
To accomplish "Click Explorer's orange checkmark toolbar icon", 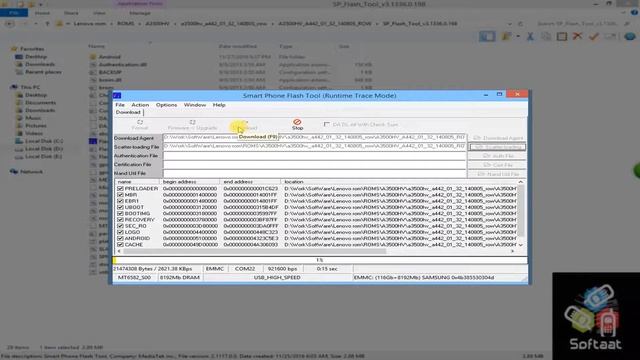I will pos(593,36).
